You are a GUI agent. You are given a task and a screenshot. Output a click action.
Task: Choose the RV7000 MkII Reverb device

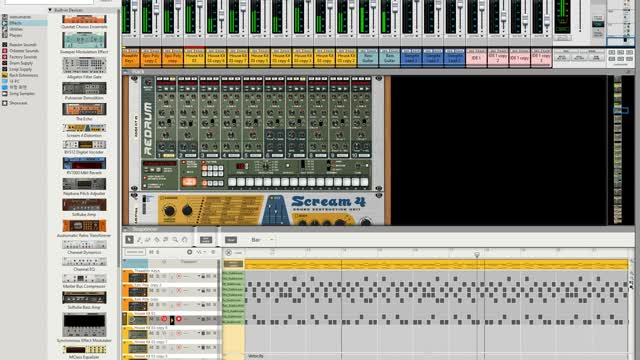click(x=84, y=163)
